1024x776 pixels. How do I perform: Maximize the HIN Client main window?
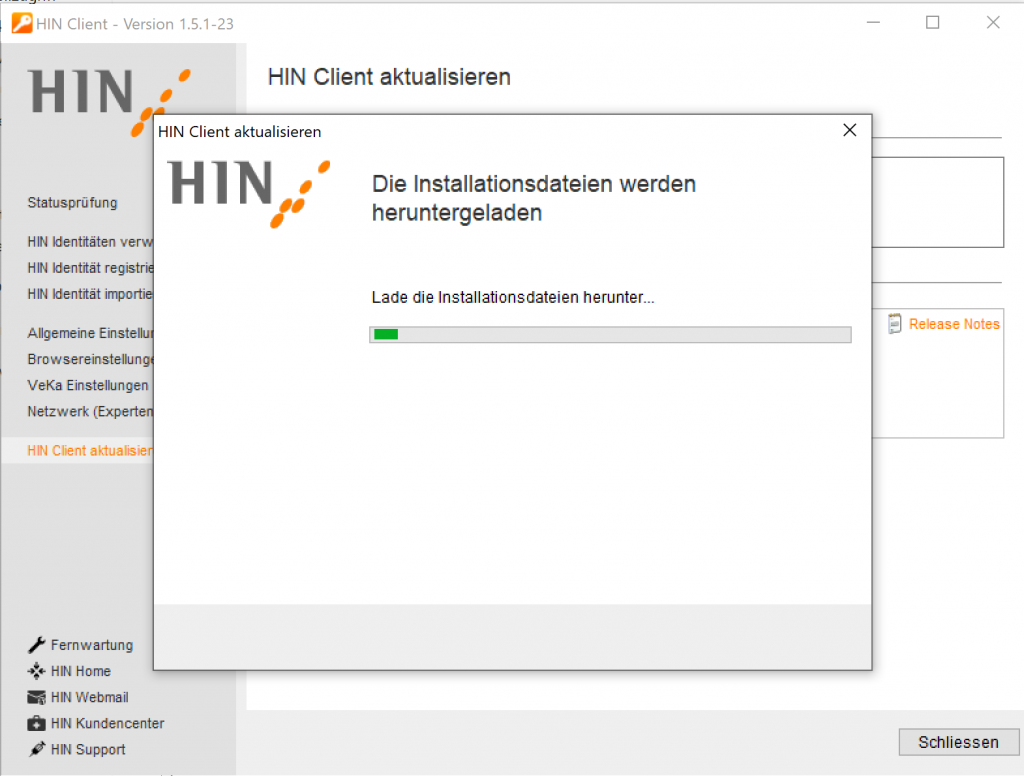(933, 23)
